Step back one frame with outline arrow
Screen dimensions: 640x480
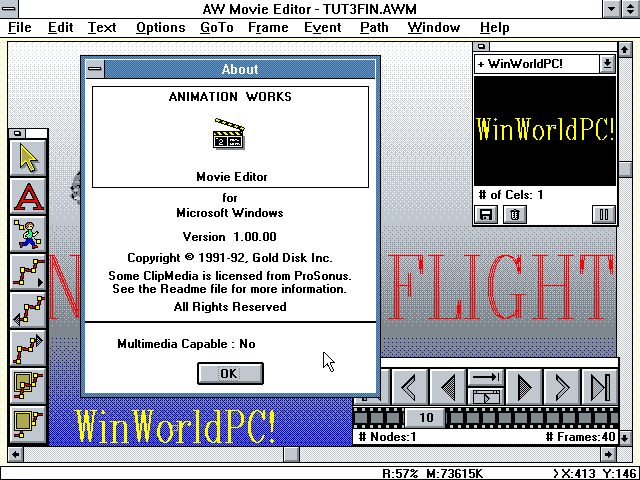(409, 387)
